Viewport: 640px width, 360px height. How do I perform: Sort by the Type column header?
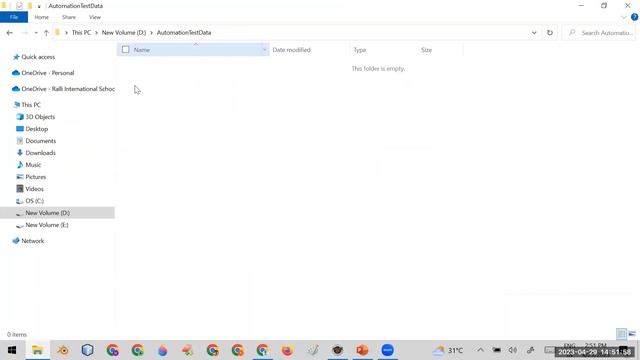(x=360, y=50)
